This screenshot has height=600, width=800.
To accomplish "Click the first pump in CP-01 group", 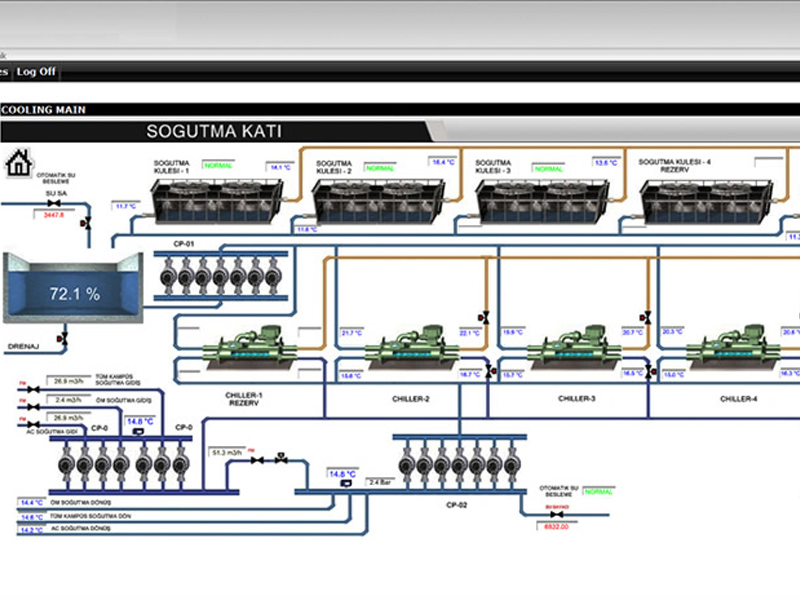I will pos(167,273).
